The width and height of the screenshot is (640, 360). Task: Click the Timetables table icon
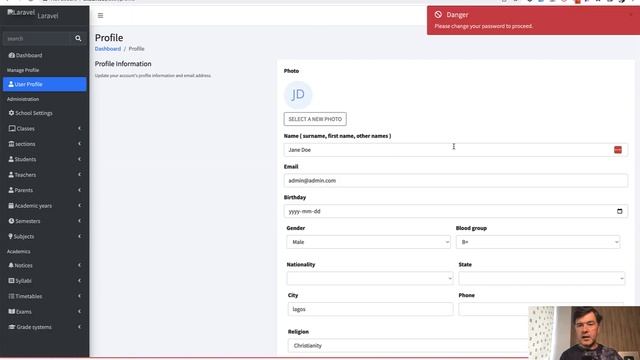11,296
